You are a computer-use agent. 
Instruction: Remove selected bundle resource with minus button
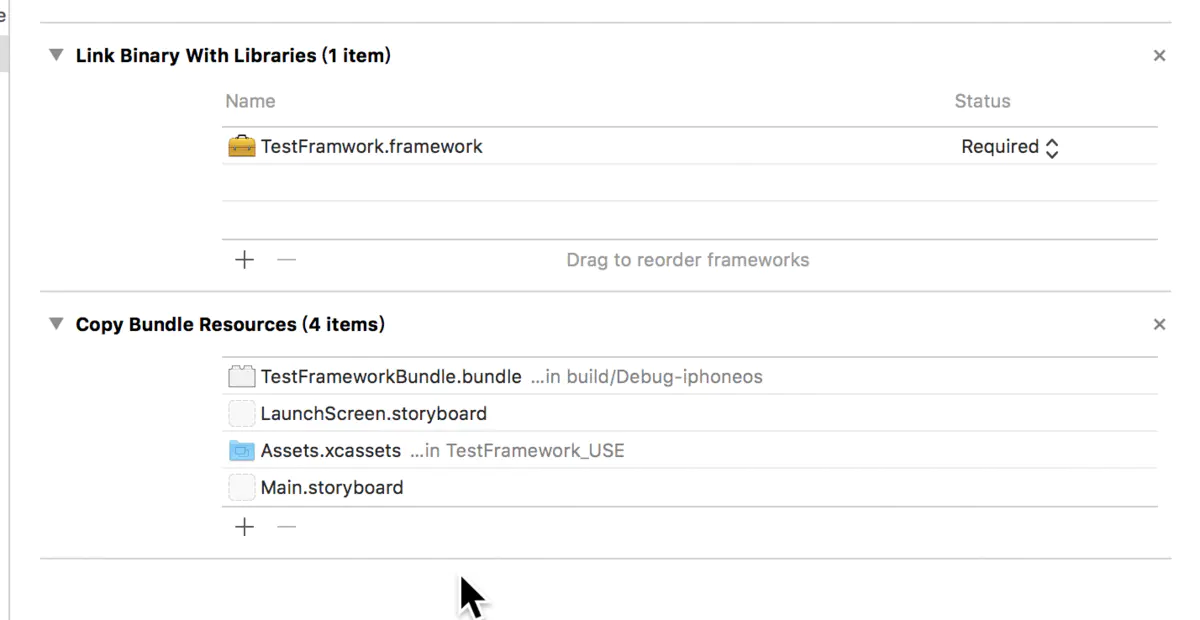[x=287, y=527]
